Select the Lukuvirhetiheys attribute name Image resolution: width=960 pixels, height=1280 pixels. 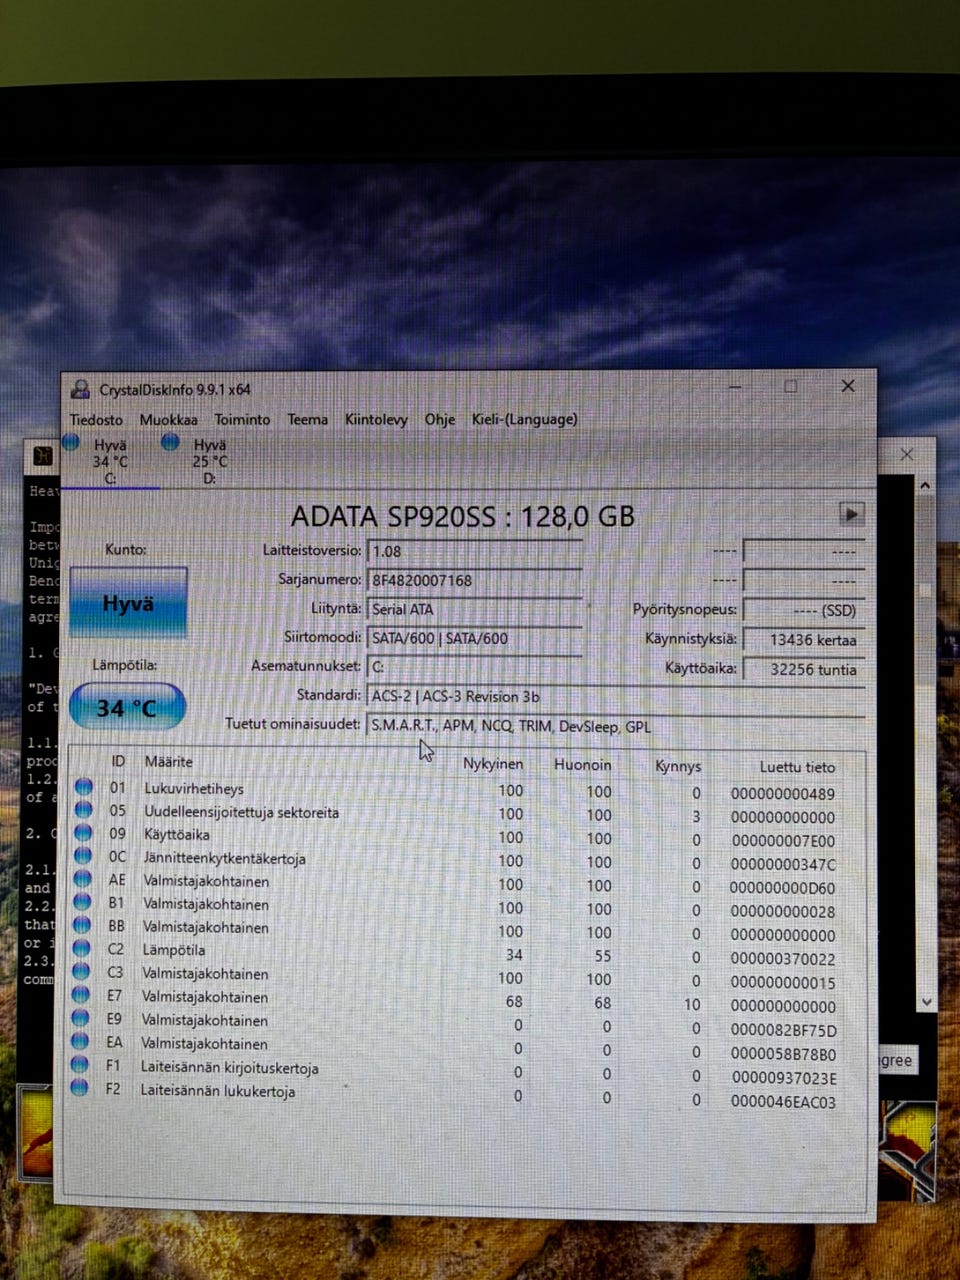tap(194, 788)
